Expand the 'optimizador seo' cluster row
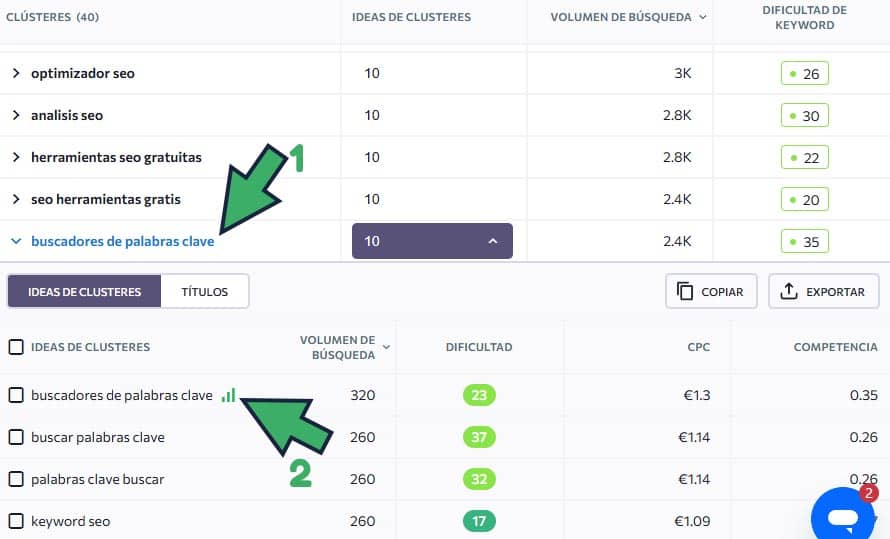The image size is (890, 539). point(16,73)
